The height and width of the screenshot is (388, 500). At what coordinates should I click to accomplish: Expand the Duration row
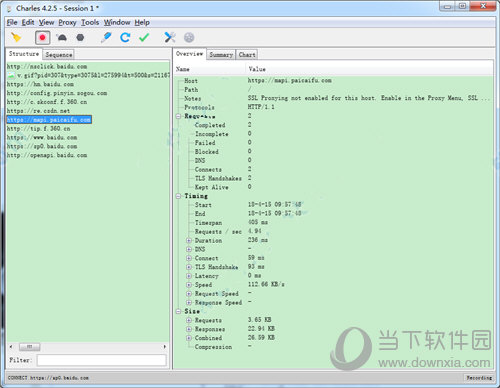[x=189, y=240]
